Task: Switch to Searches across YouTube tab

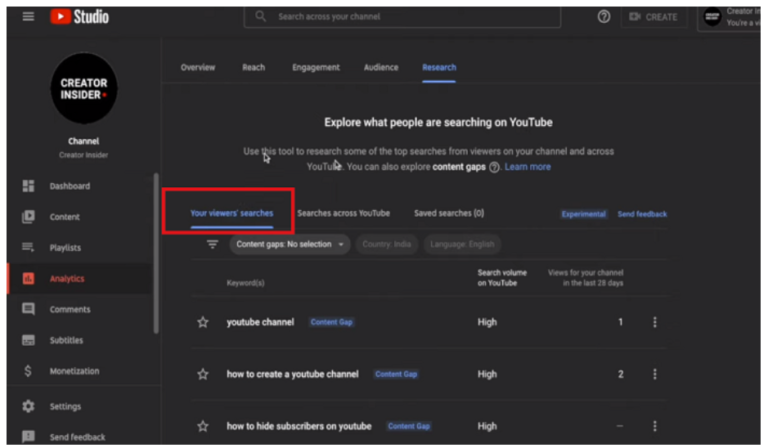Action: click(343, 213)
